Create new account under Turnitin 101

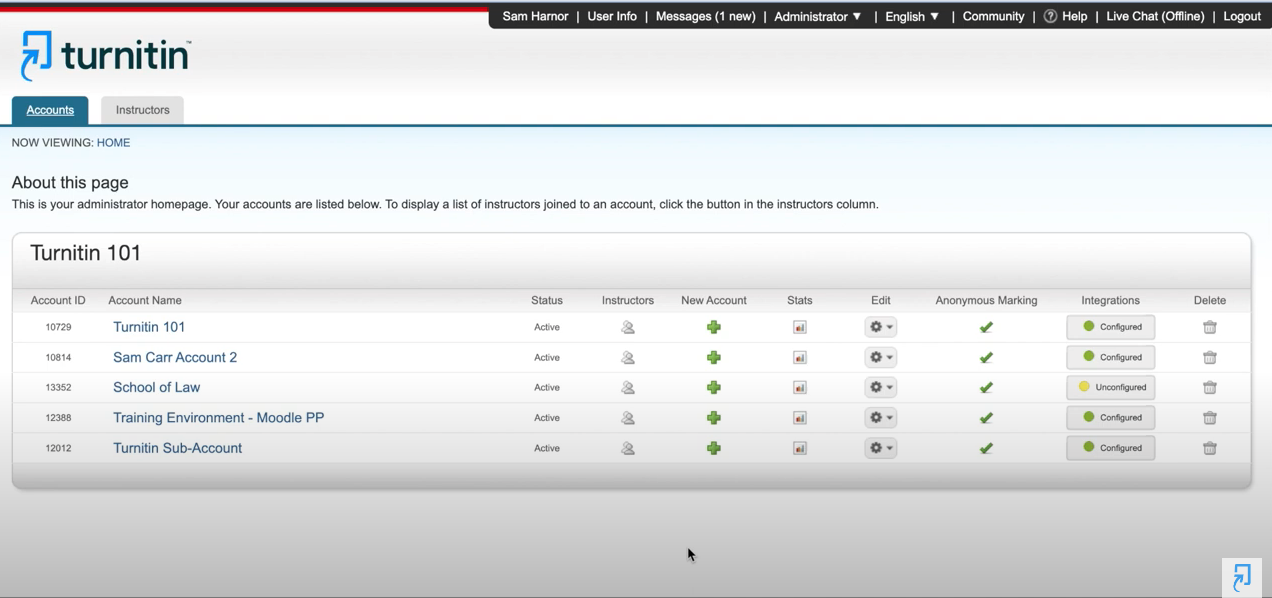pyautogui.click(x=714, y=327)
